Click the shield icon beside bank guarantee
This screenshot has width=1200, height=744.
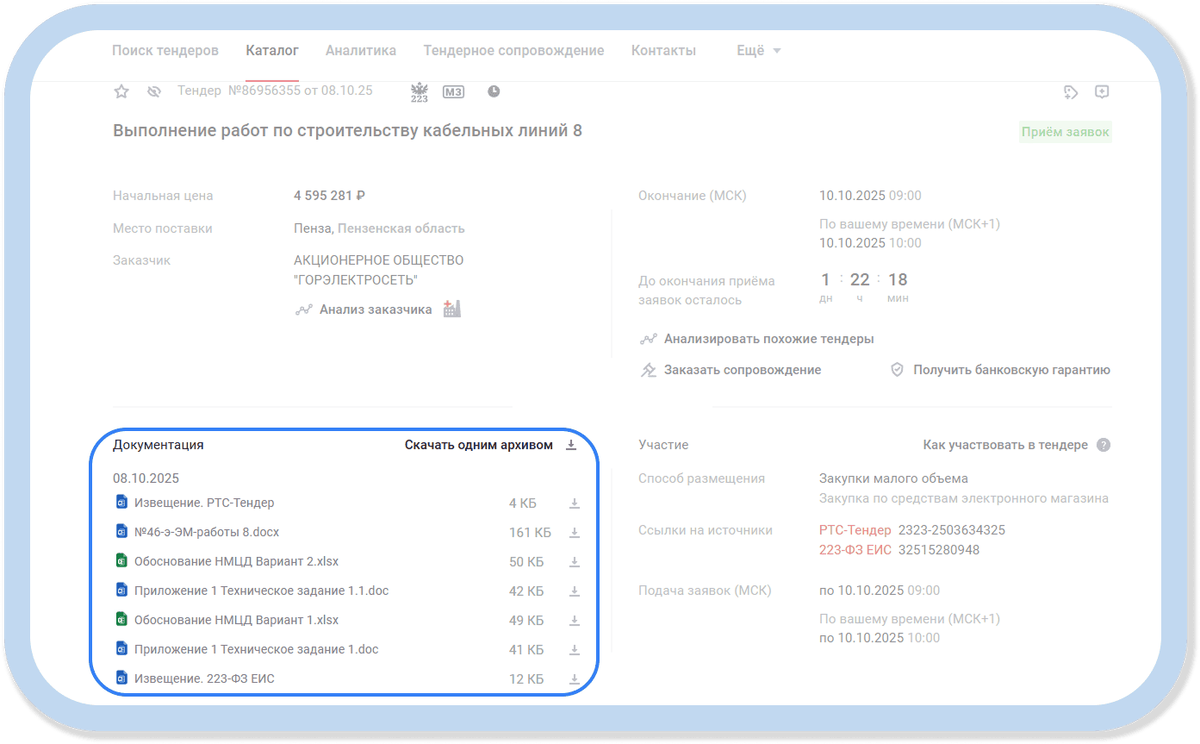(897, 370)
